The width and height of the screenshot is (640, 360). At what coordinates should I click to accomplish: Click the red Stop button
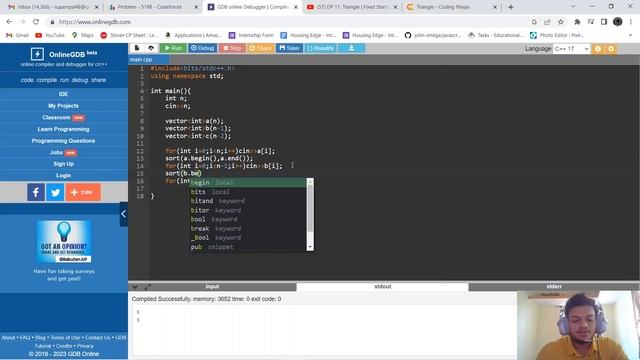click(232, 48)
